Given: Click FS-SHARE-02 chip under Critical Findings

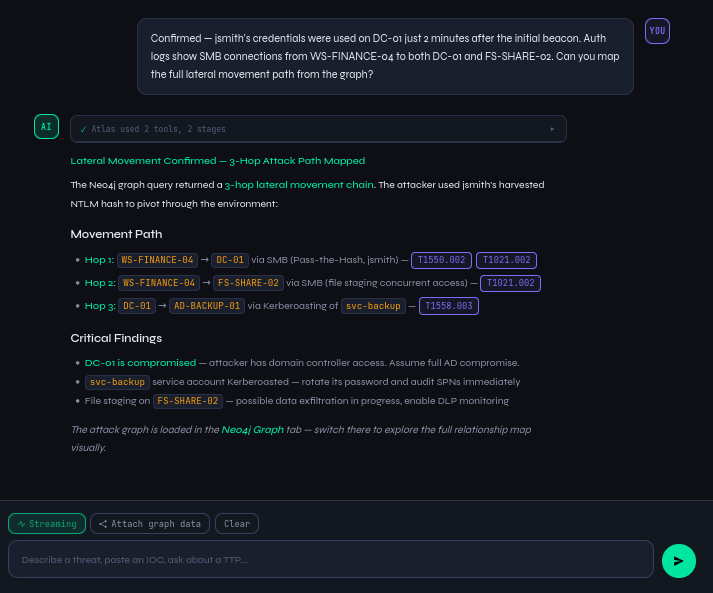Looking at the screenshot, I should pyautogui.click(x=188, y=401).
